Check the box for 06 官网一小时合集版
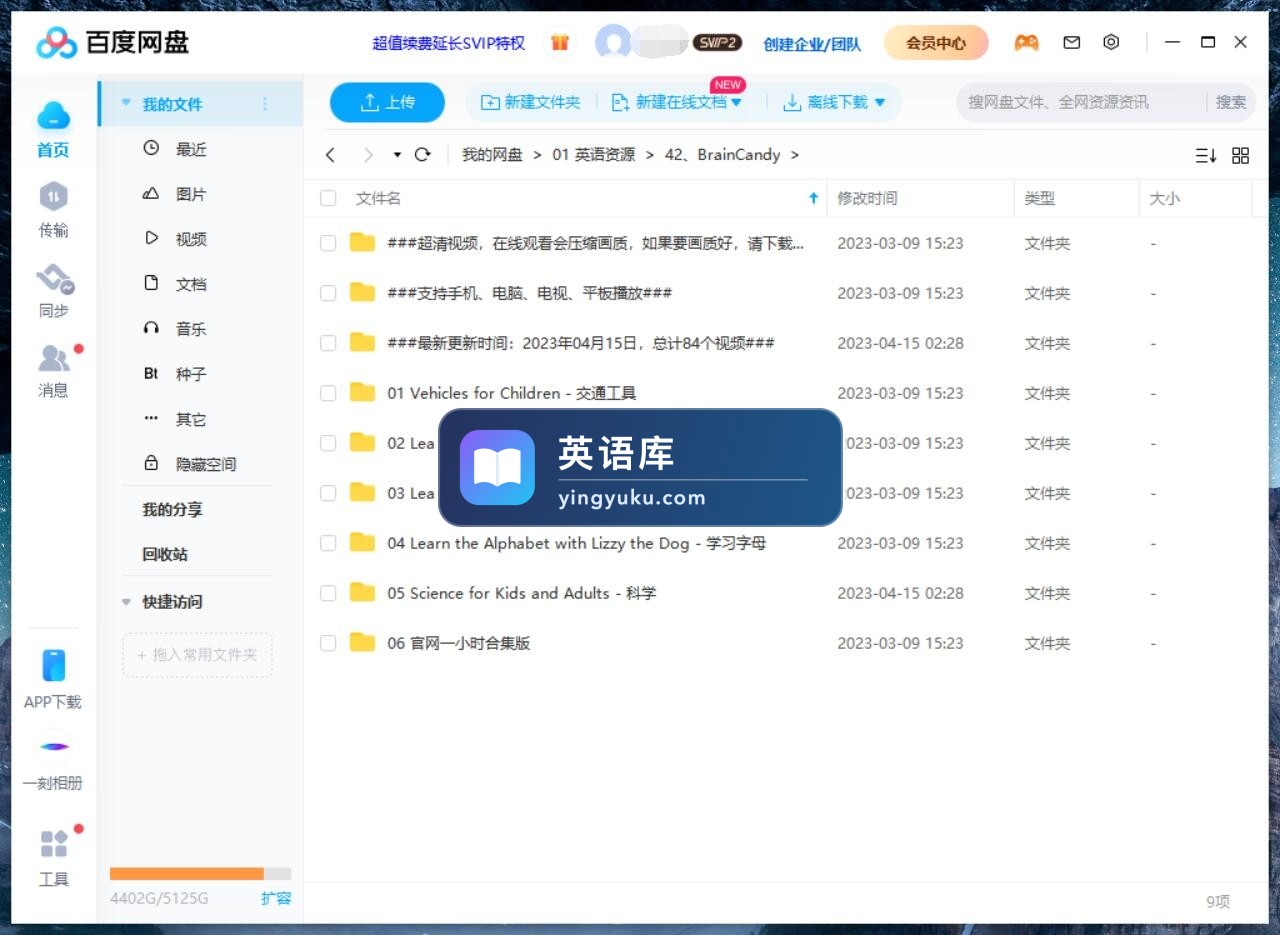Image resolution: width=1280 pixels, height=935 pixels. (x=328, y=643)
